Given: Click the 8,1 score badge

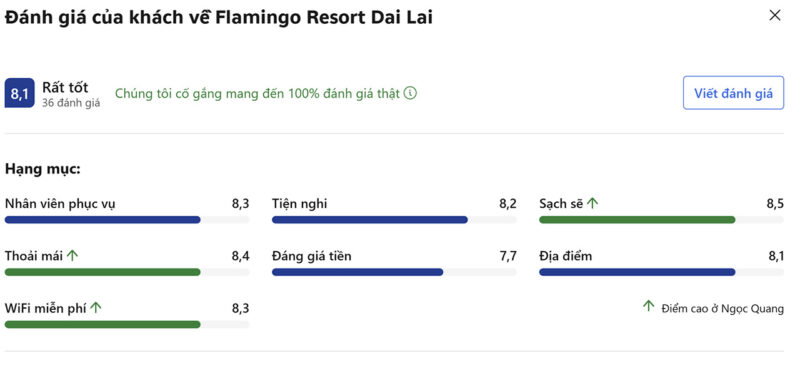Looking at the screenshot, I should tap(19, 93).
